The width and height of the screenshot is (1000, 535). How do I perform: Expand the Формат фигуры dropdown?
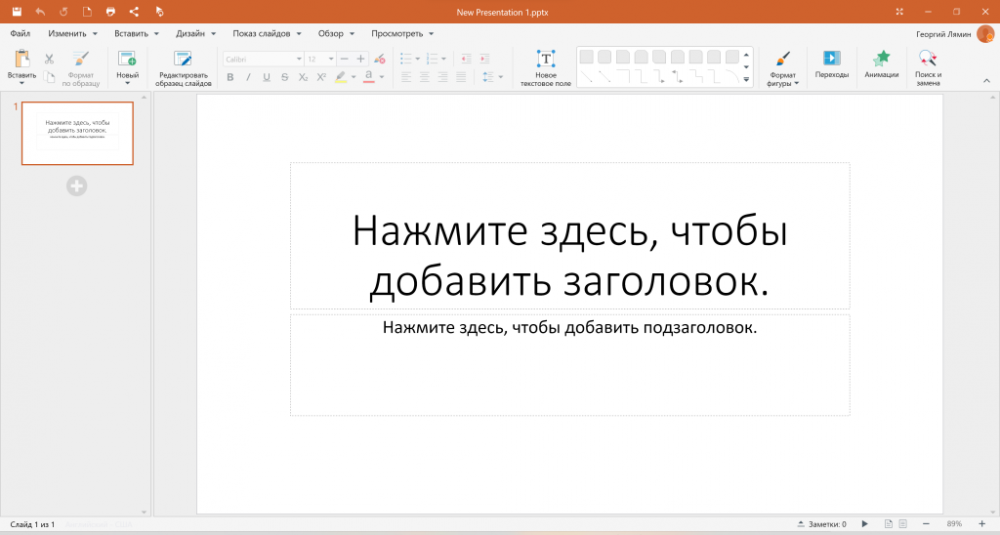coord(797,84)
